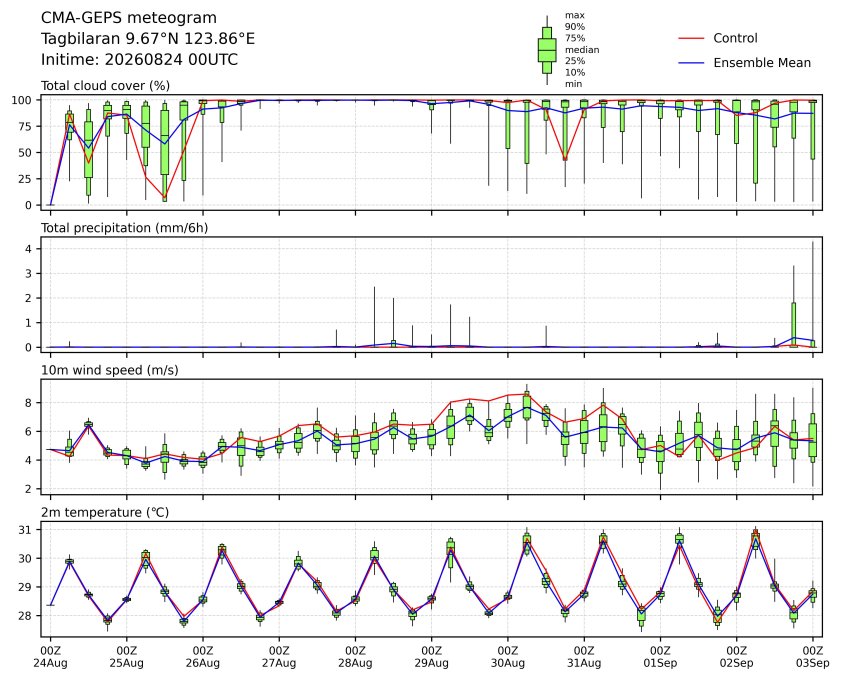Click the blue Ensemble Mean legend line
This screenshot has height=680, width=841.
[x=691, y=63]
